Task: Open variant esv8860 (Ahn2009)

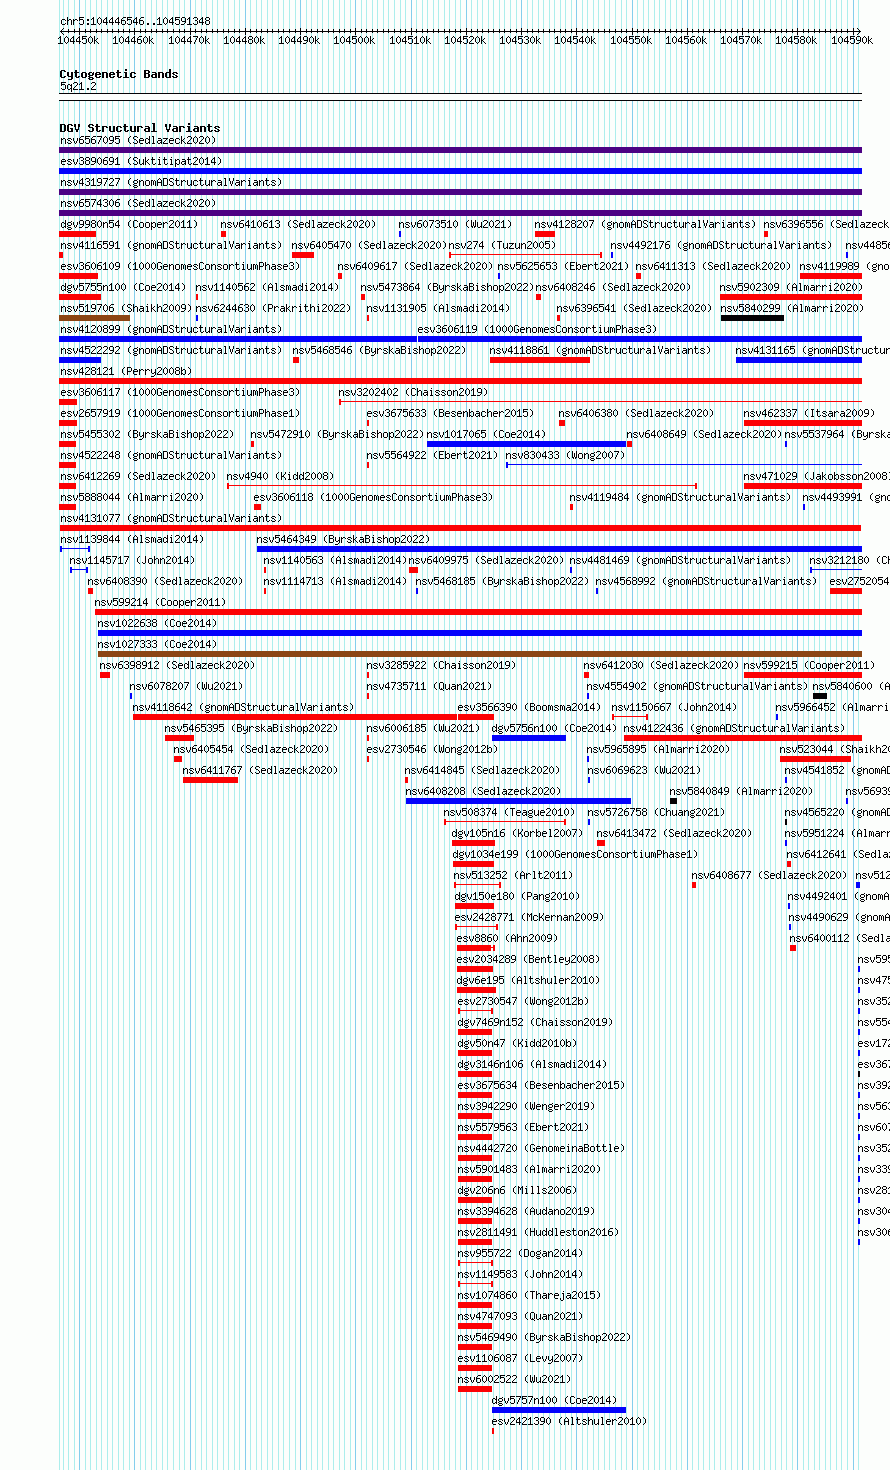Action: [507, 939]
